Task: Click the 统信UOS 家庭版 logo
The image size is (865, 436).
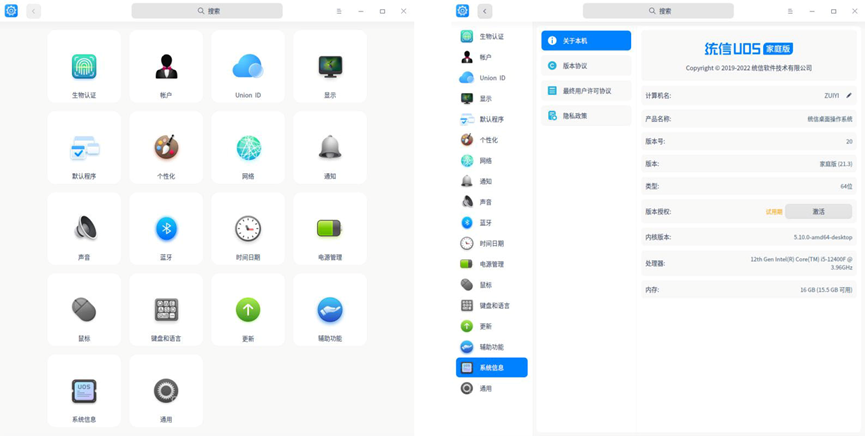Action: click(749, 49)
